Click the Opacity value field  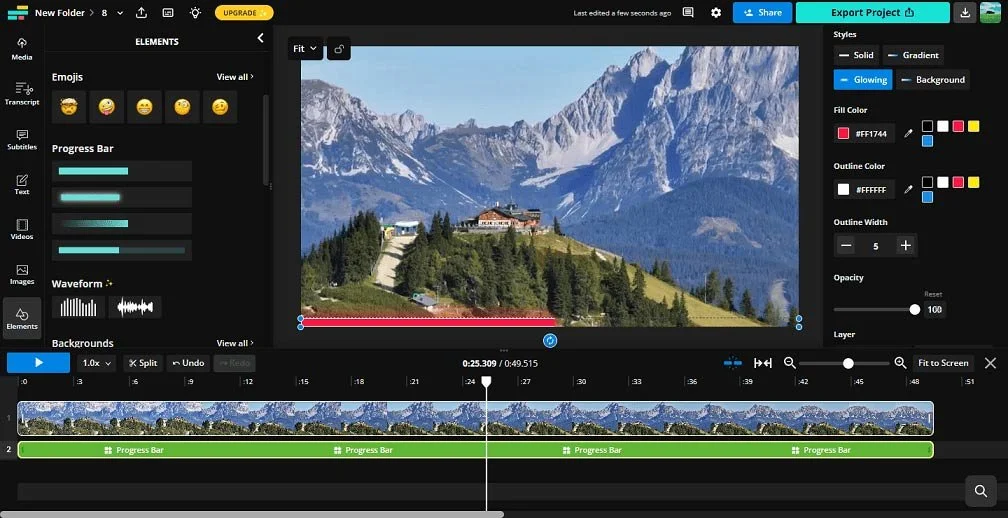pyautogui.click(x=935, y=310)
